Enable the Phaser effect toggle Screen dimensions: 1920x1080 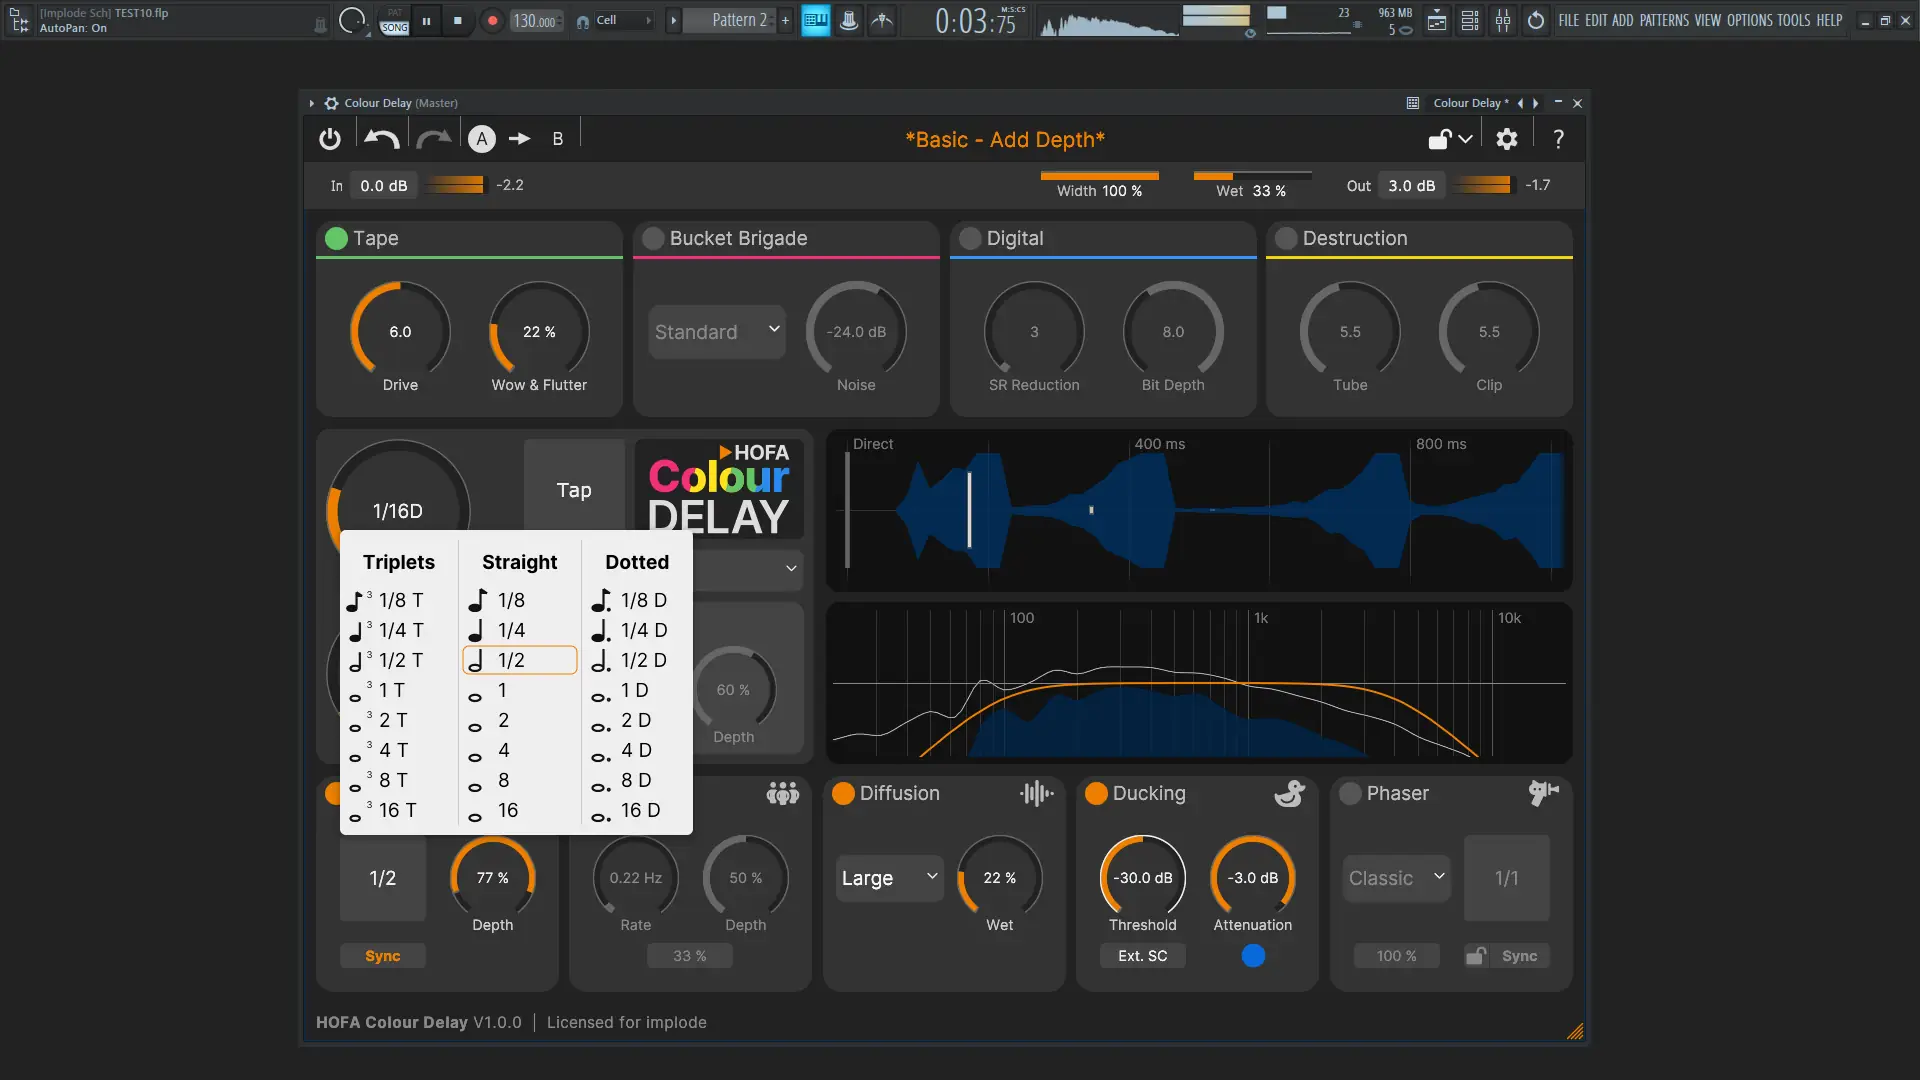click(1350, 793)
